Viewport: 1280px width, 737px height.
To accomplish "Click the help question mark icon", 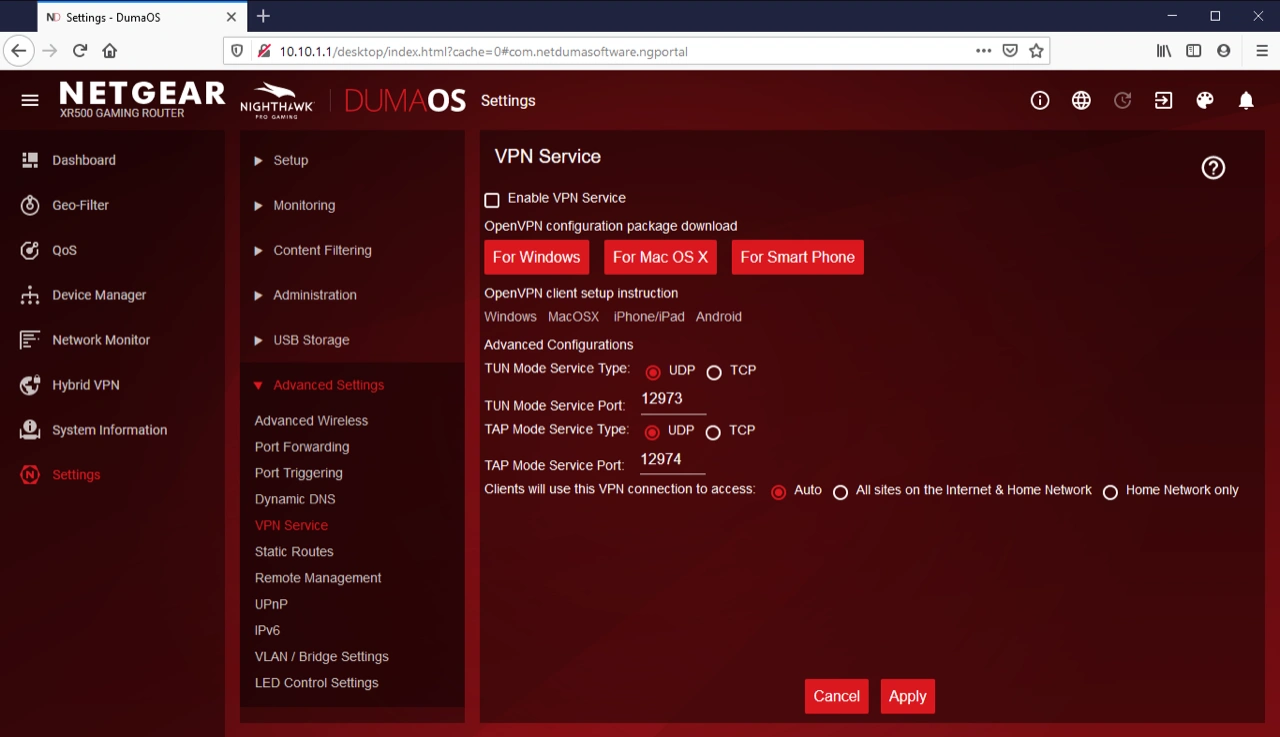I will [1213, 168].
